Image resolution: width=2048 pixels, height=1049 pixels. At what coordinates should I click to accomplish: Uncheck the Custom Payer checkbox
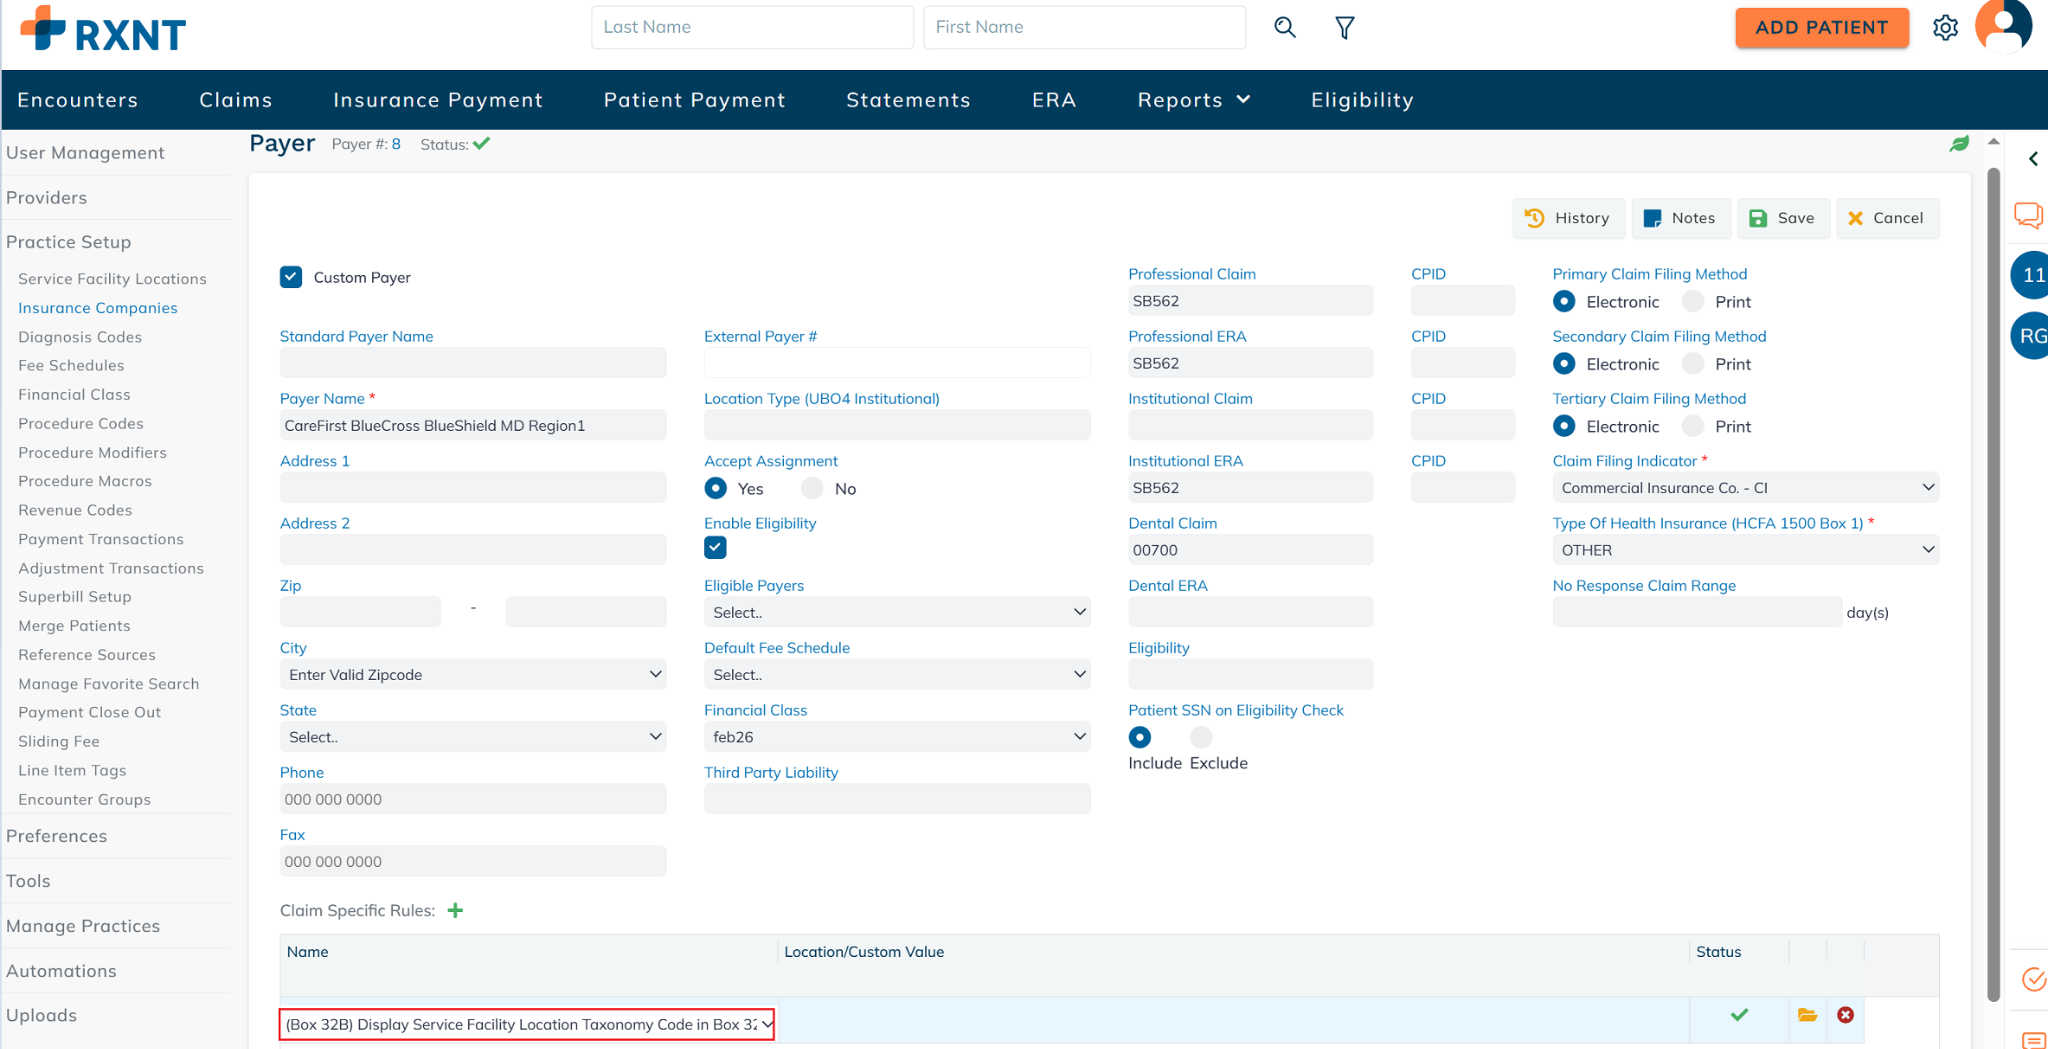click(x=291, y=277)
